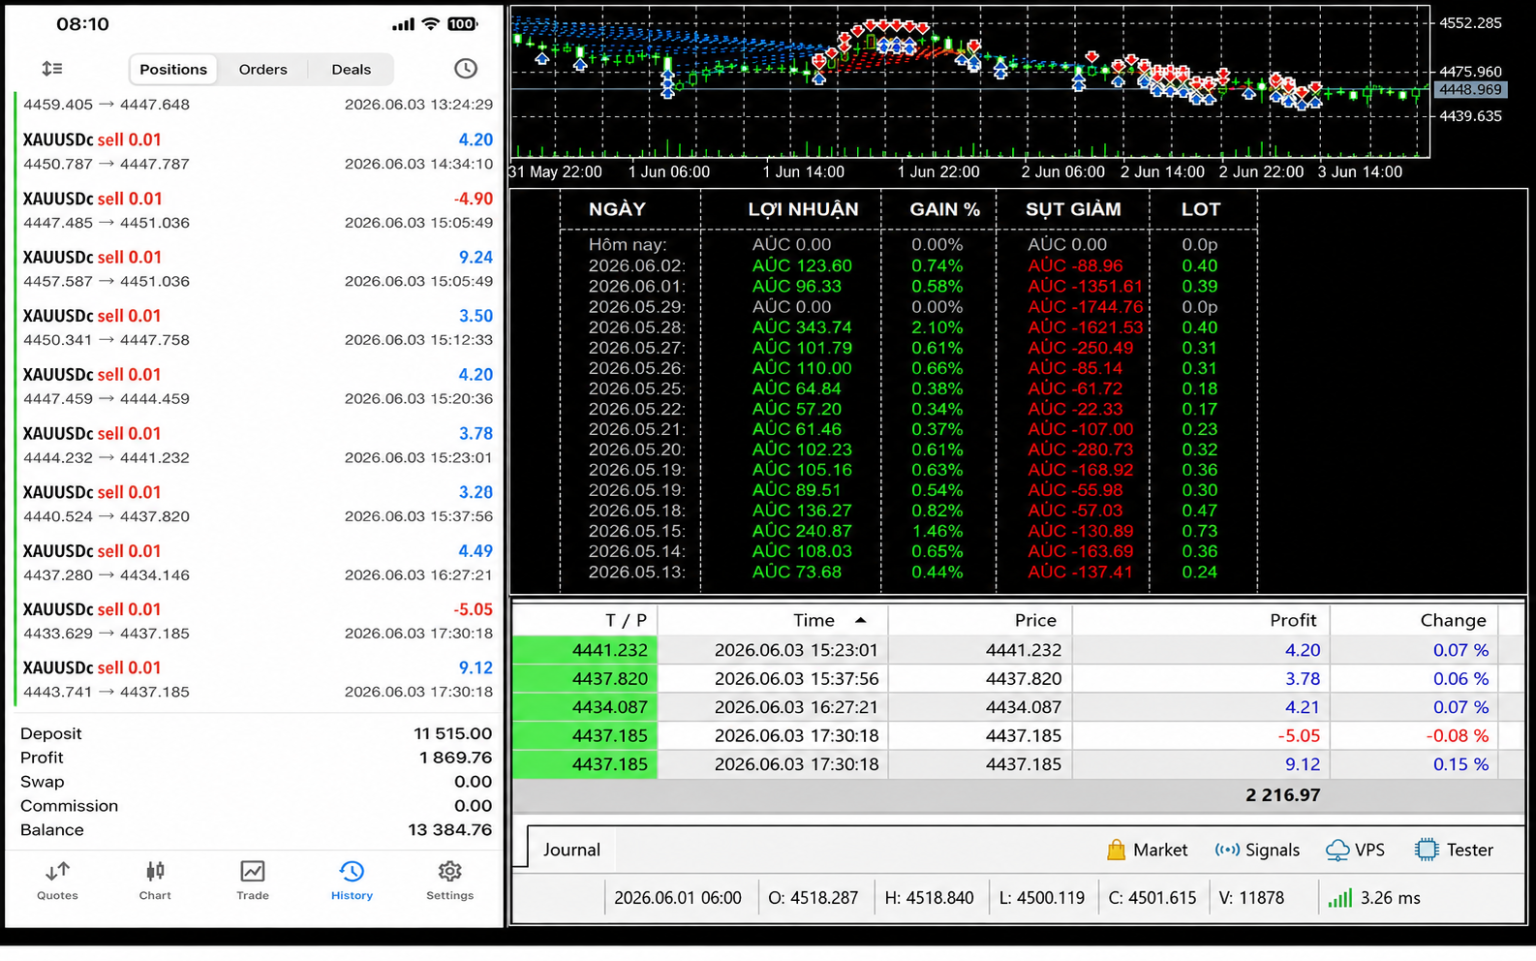Click the 0.15 % change cell

1460,764
